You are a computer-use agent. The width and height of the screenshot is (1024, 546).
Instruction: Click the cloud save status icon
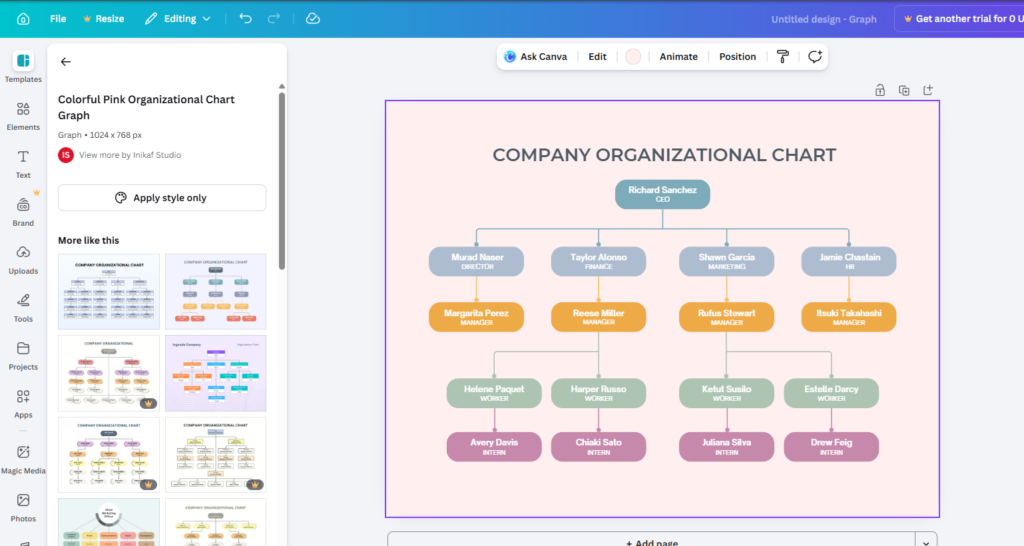(x=313, y=19)
